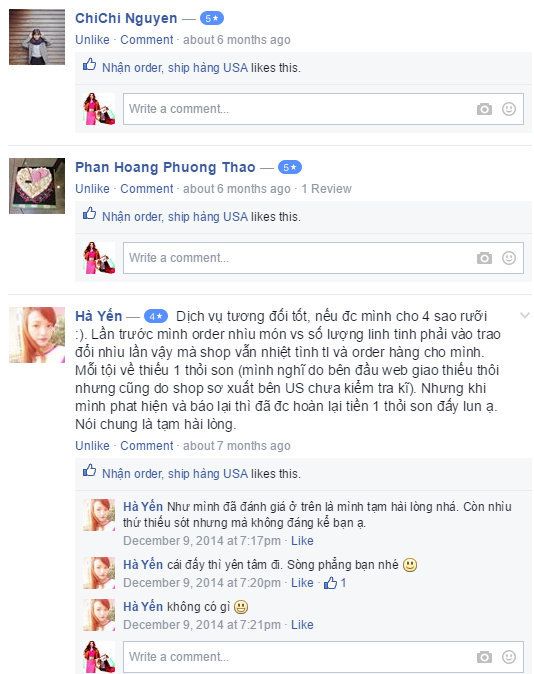Image resolution: width=534 pixels, height=674 pixels.
Task: Click the 5-star badge next to ChiChi Nguyen
Action: point(212,18)
